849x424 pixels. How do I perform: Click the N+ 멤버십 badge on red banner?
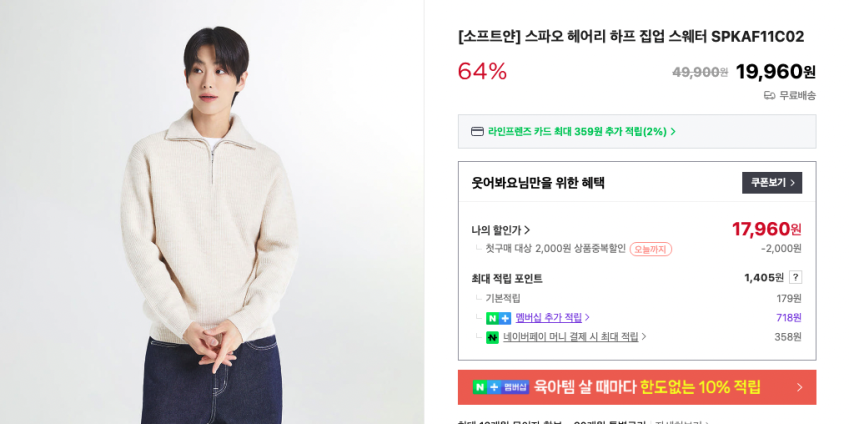[x=501, y=387]
